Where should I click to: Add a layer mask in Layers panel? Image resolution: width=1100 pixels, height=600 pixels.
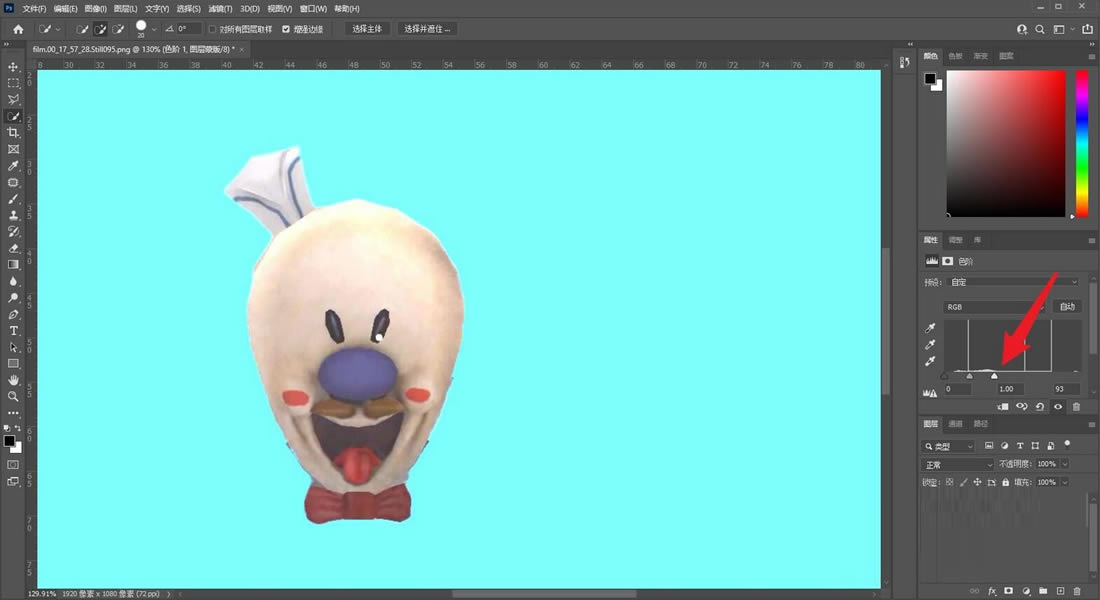1009,592
